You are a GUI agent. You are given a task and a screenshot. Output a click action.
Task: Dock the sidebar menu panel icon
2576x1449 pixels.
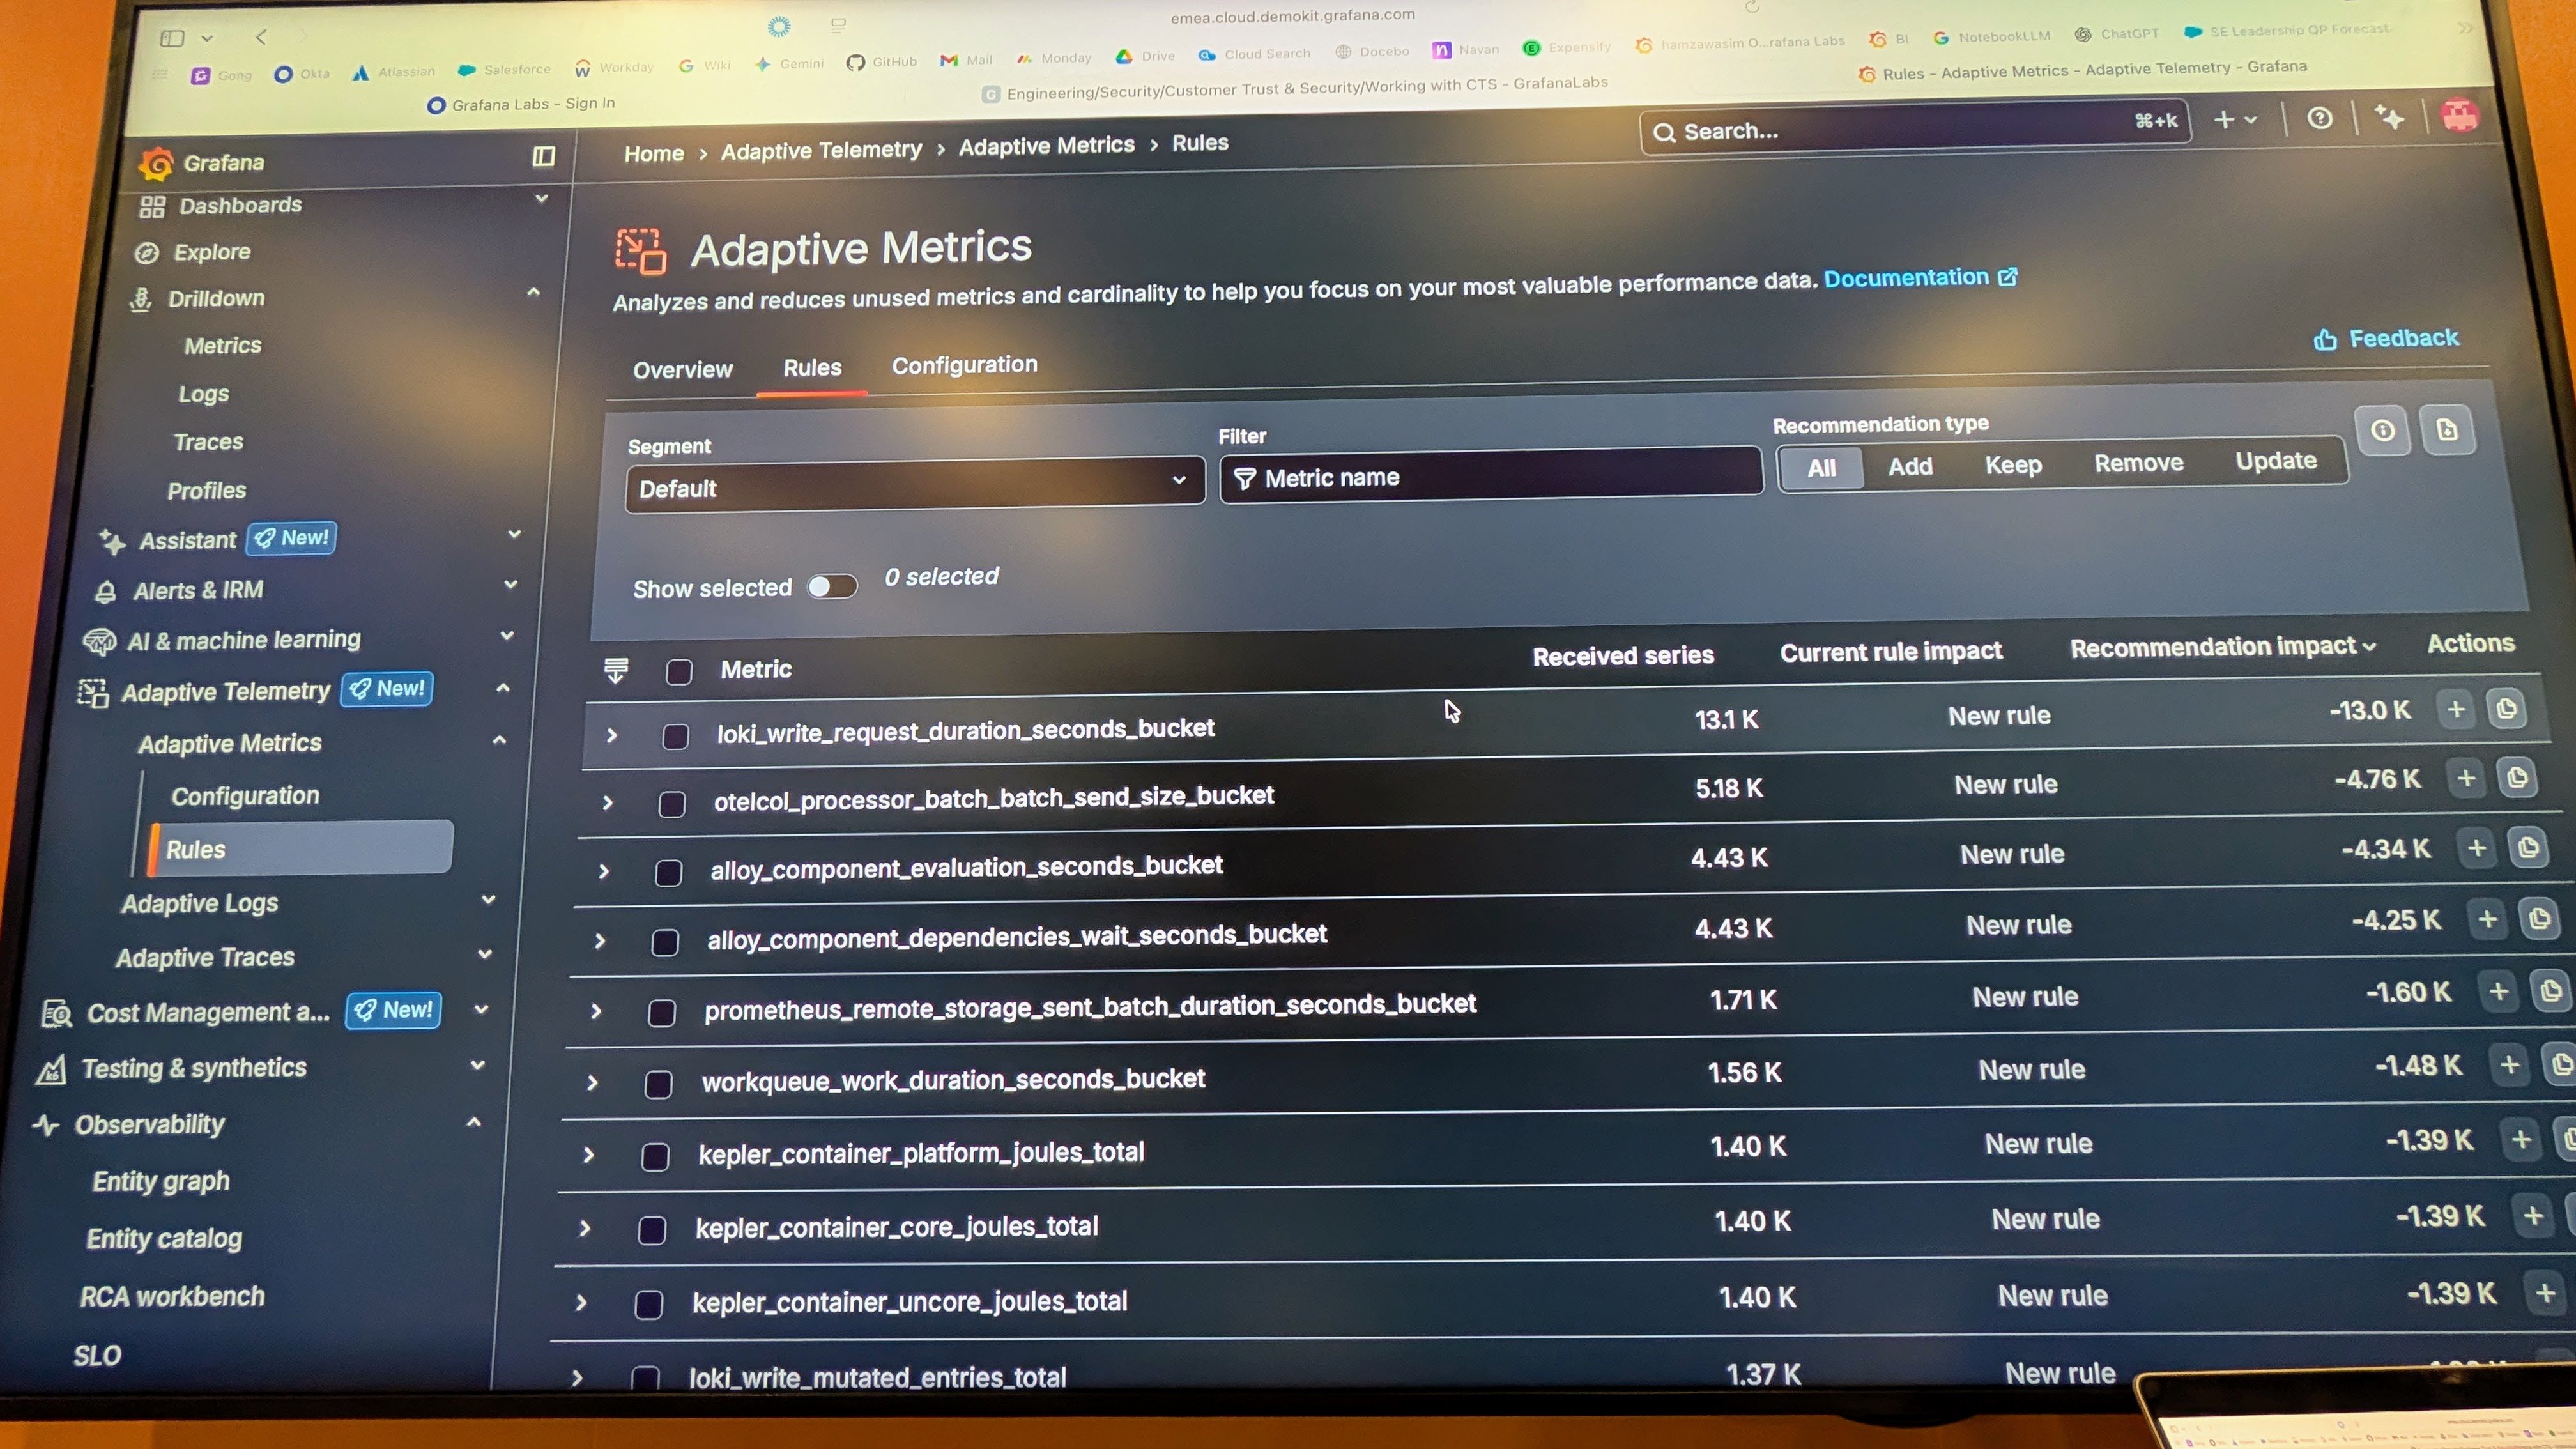pos(543,156)
